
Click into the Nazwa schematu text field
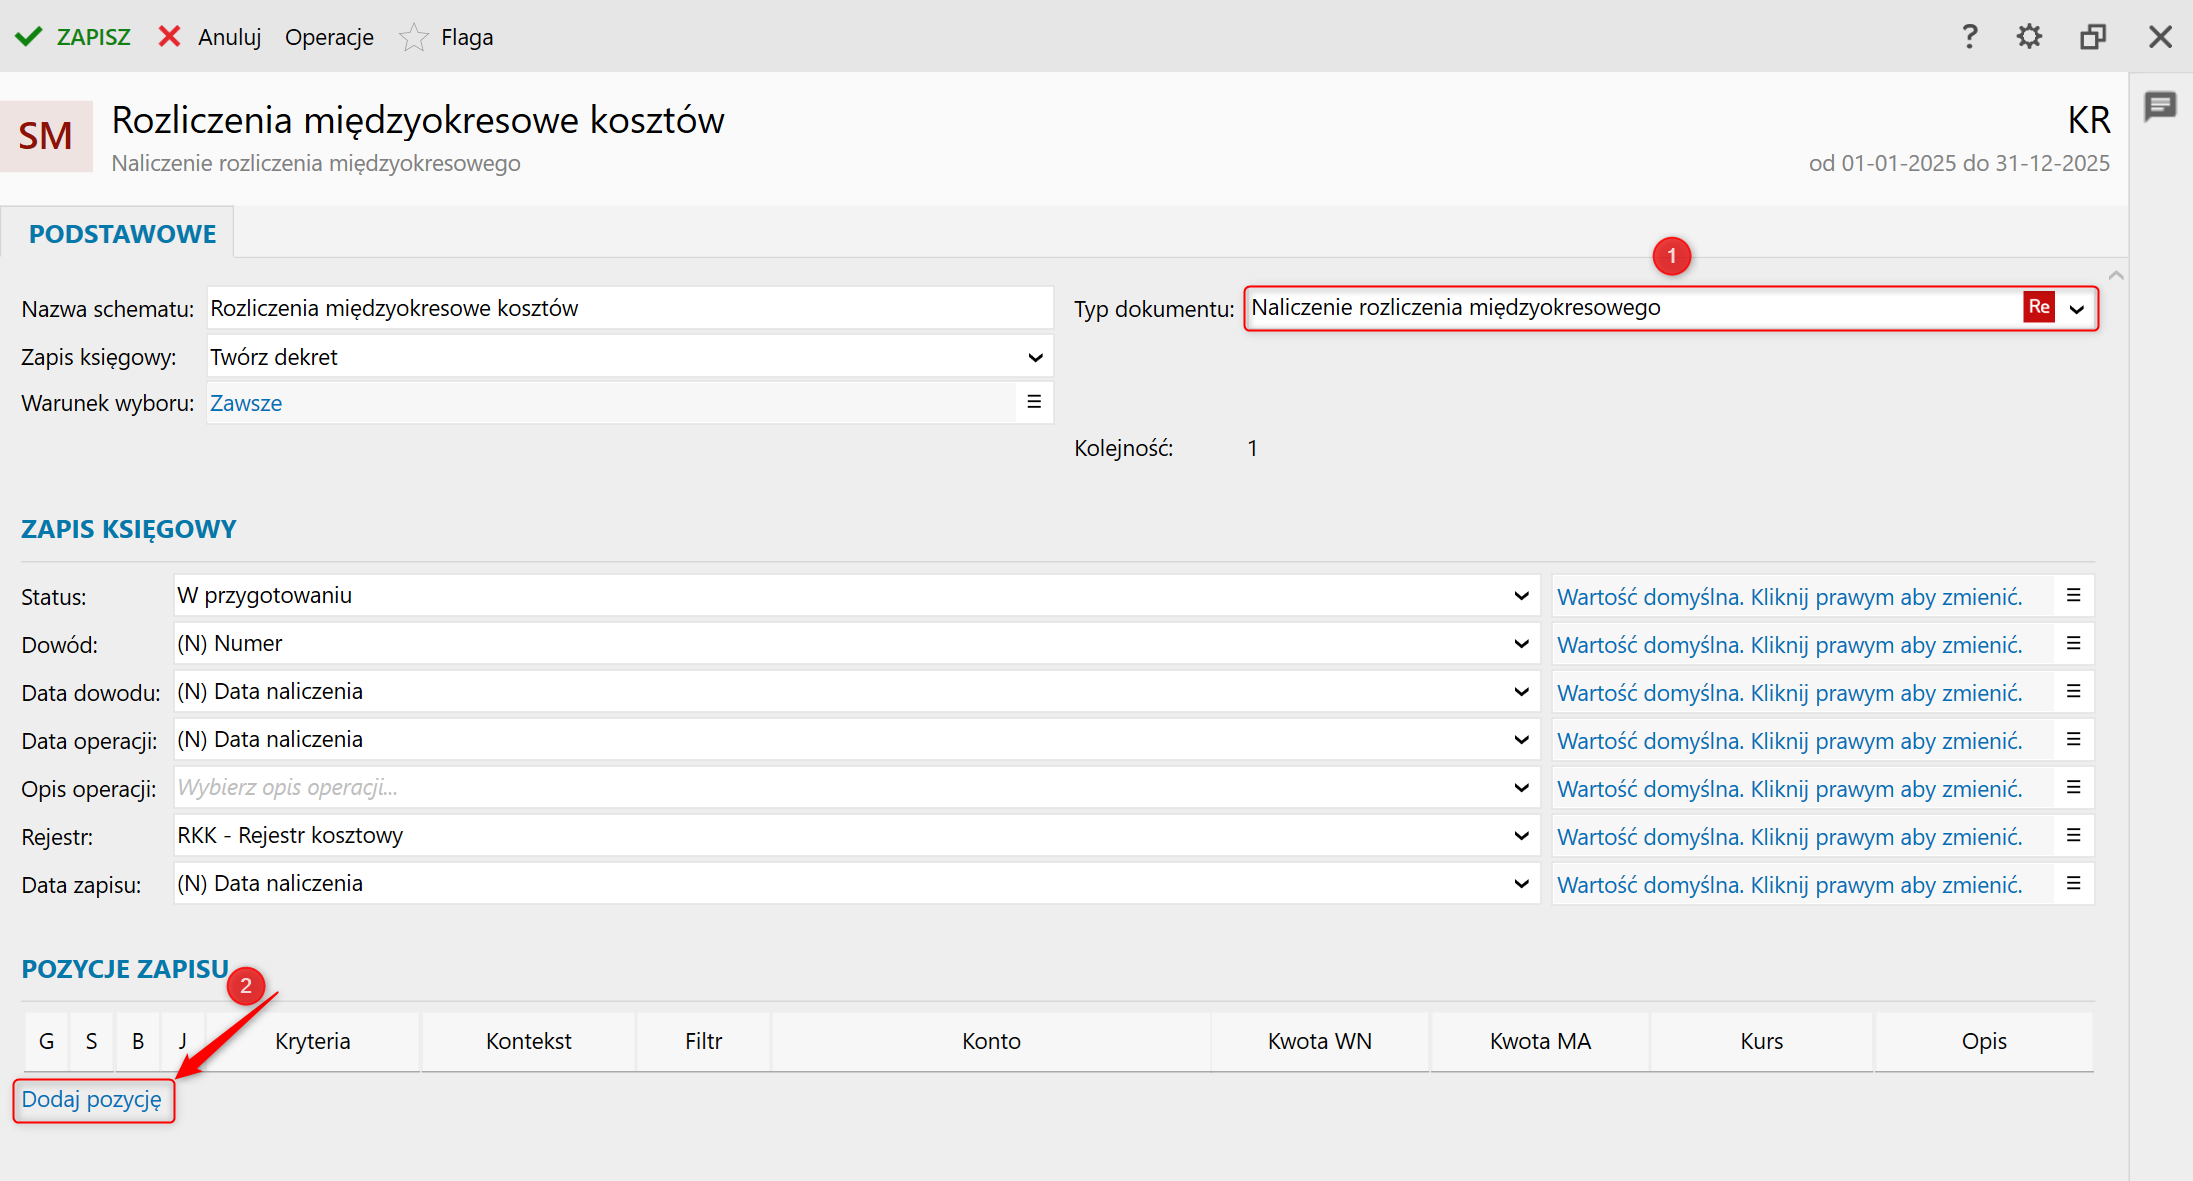coord(628,308)
